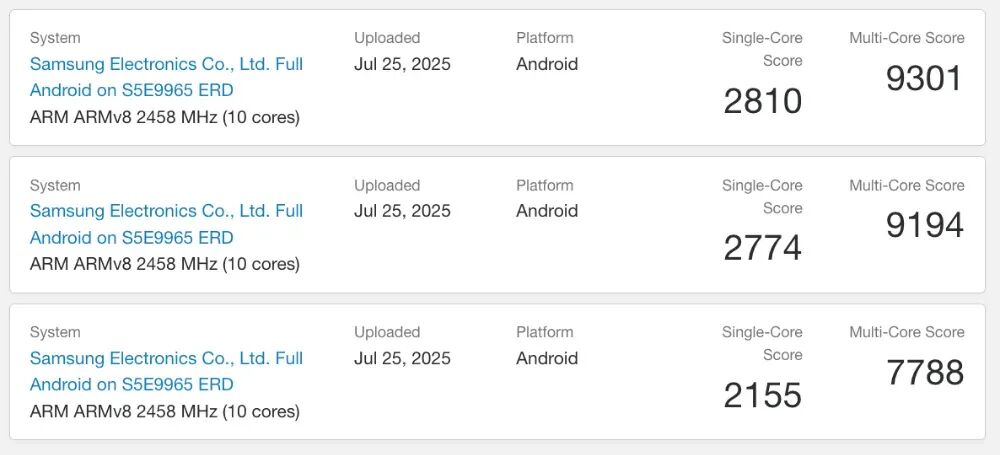Click the 2774 single-core score

[x=762, y=248]
